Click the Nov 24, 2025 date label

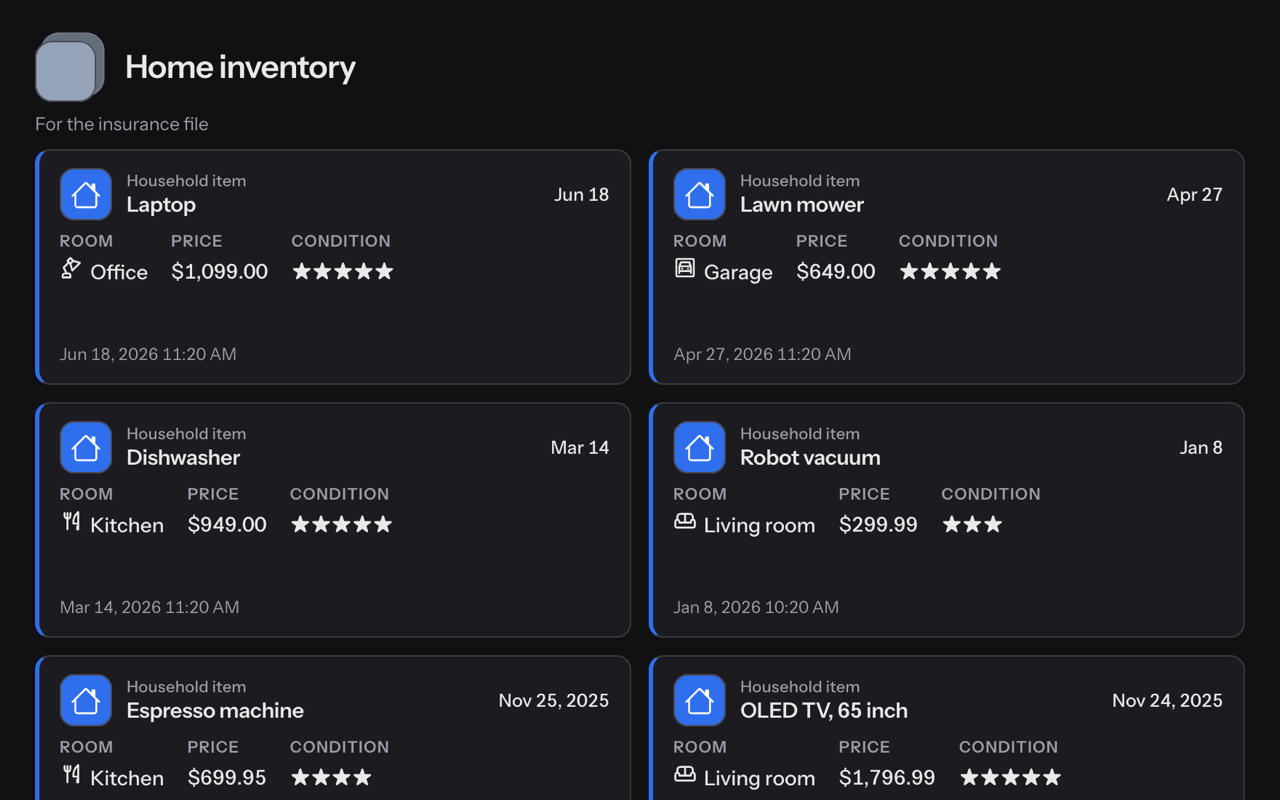tap(1167, 700)
